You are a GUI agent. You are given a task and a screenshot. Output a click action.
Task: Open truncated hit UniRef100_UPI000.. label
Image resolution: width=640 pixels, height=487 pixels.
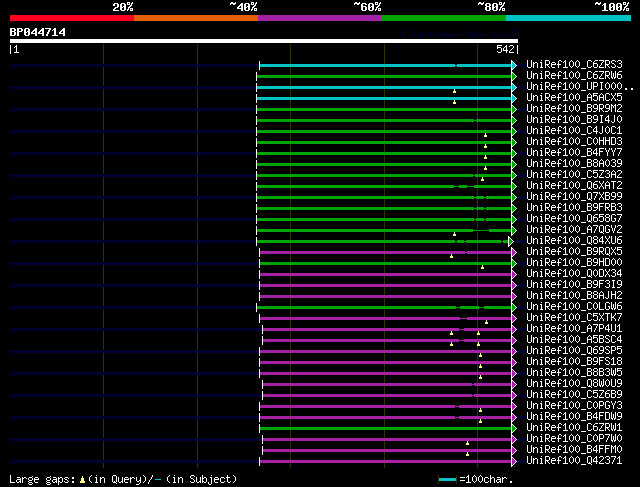point(580,87)
